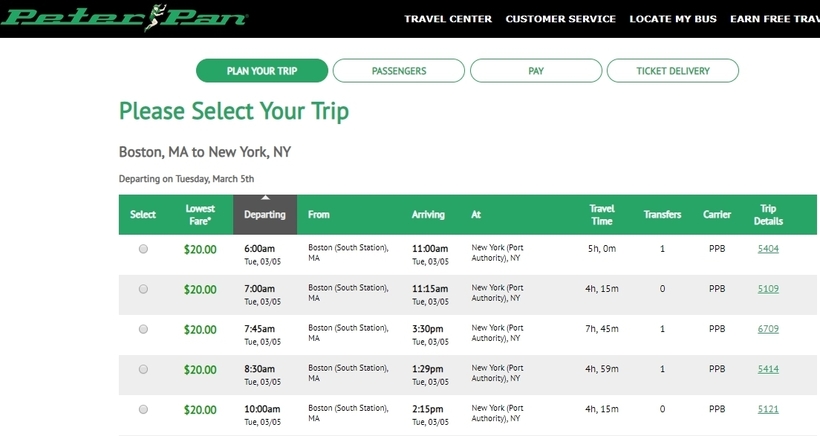View trip details for 5404

[768, 249]
